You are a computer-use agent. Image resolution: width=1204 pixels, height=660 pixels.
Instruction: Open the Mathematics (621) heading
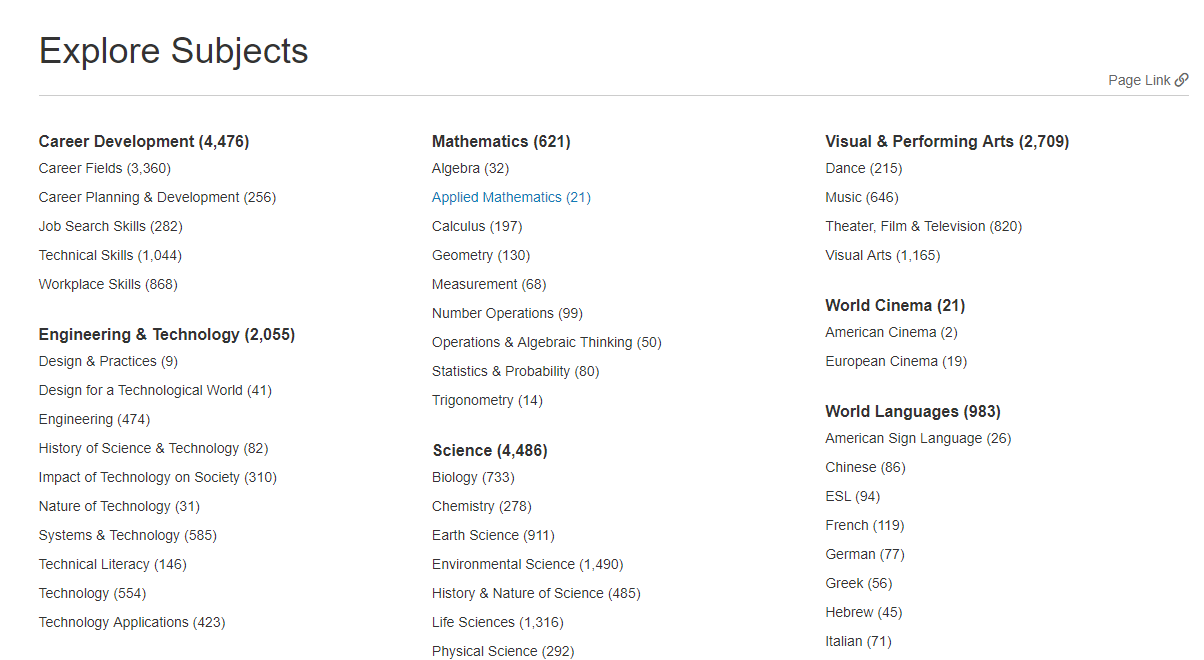[501, 141]
